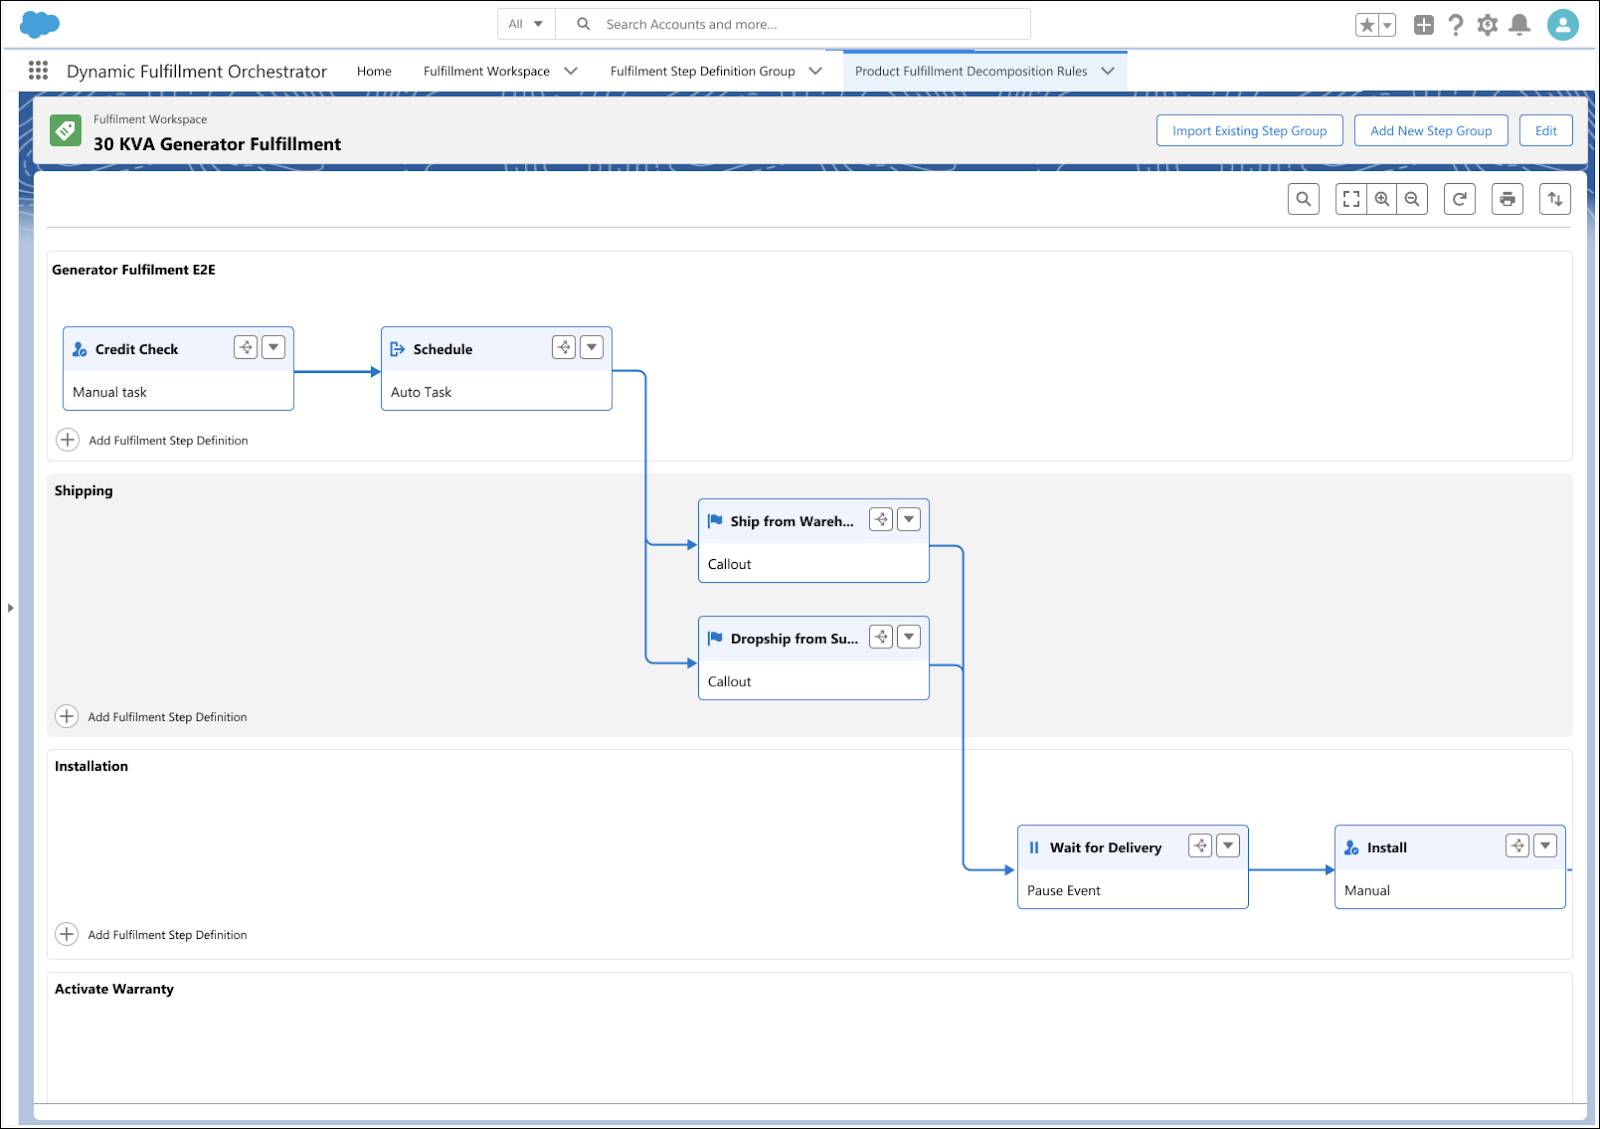Click the move handle on the Install step
The width and height of the screenshot is (1600, 1129).
[1517, 845]
